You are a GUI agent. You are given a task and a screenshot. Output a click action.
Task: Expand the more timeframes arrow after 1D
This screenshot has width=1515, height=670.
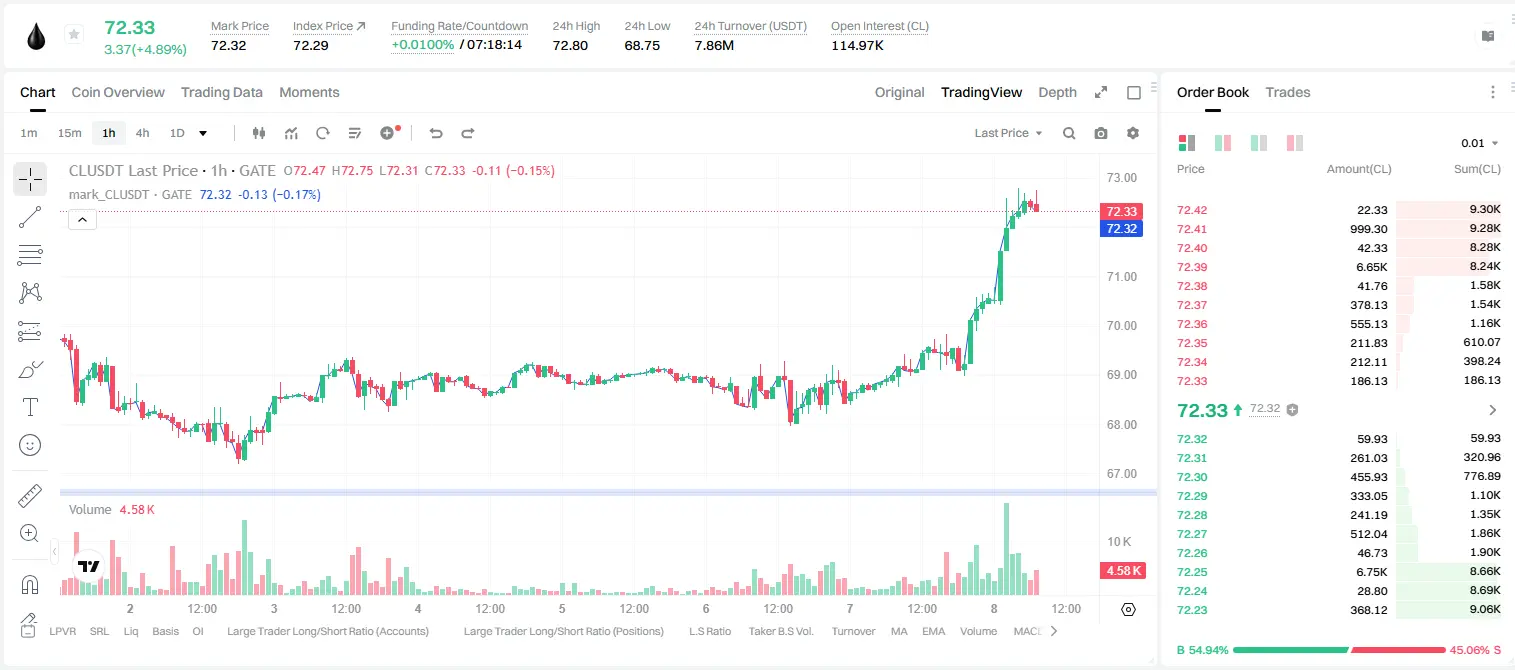click(203, 133)
